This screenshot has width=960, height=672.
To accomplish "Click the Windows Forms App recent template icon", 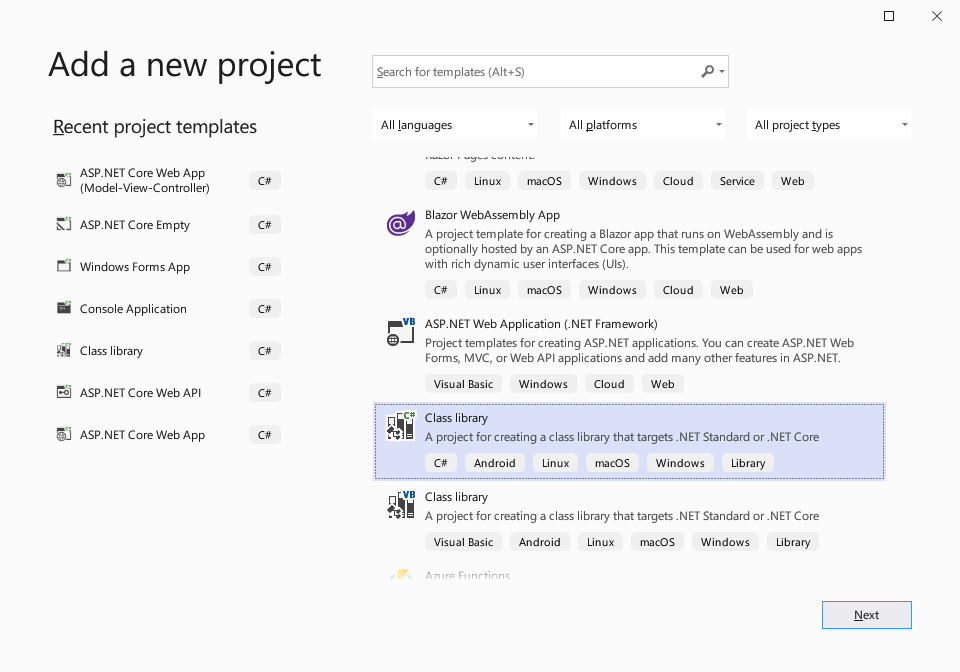I will [64, 266].
